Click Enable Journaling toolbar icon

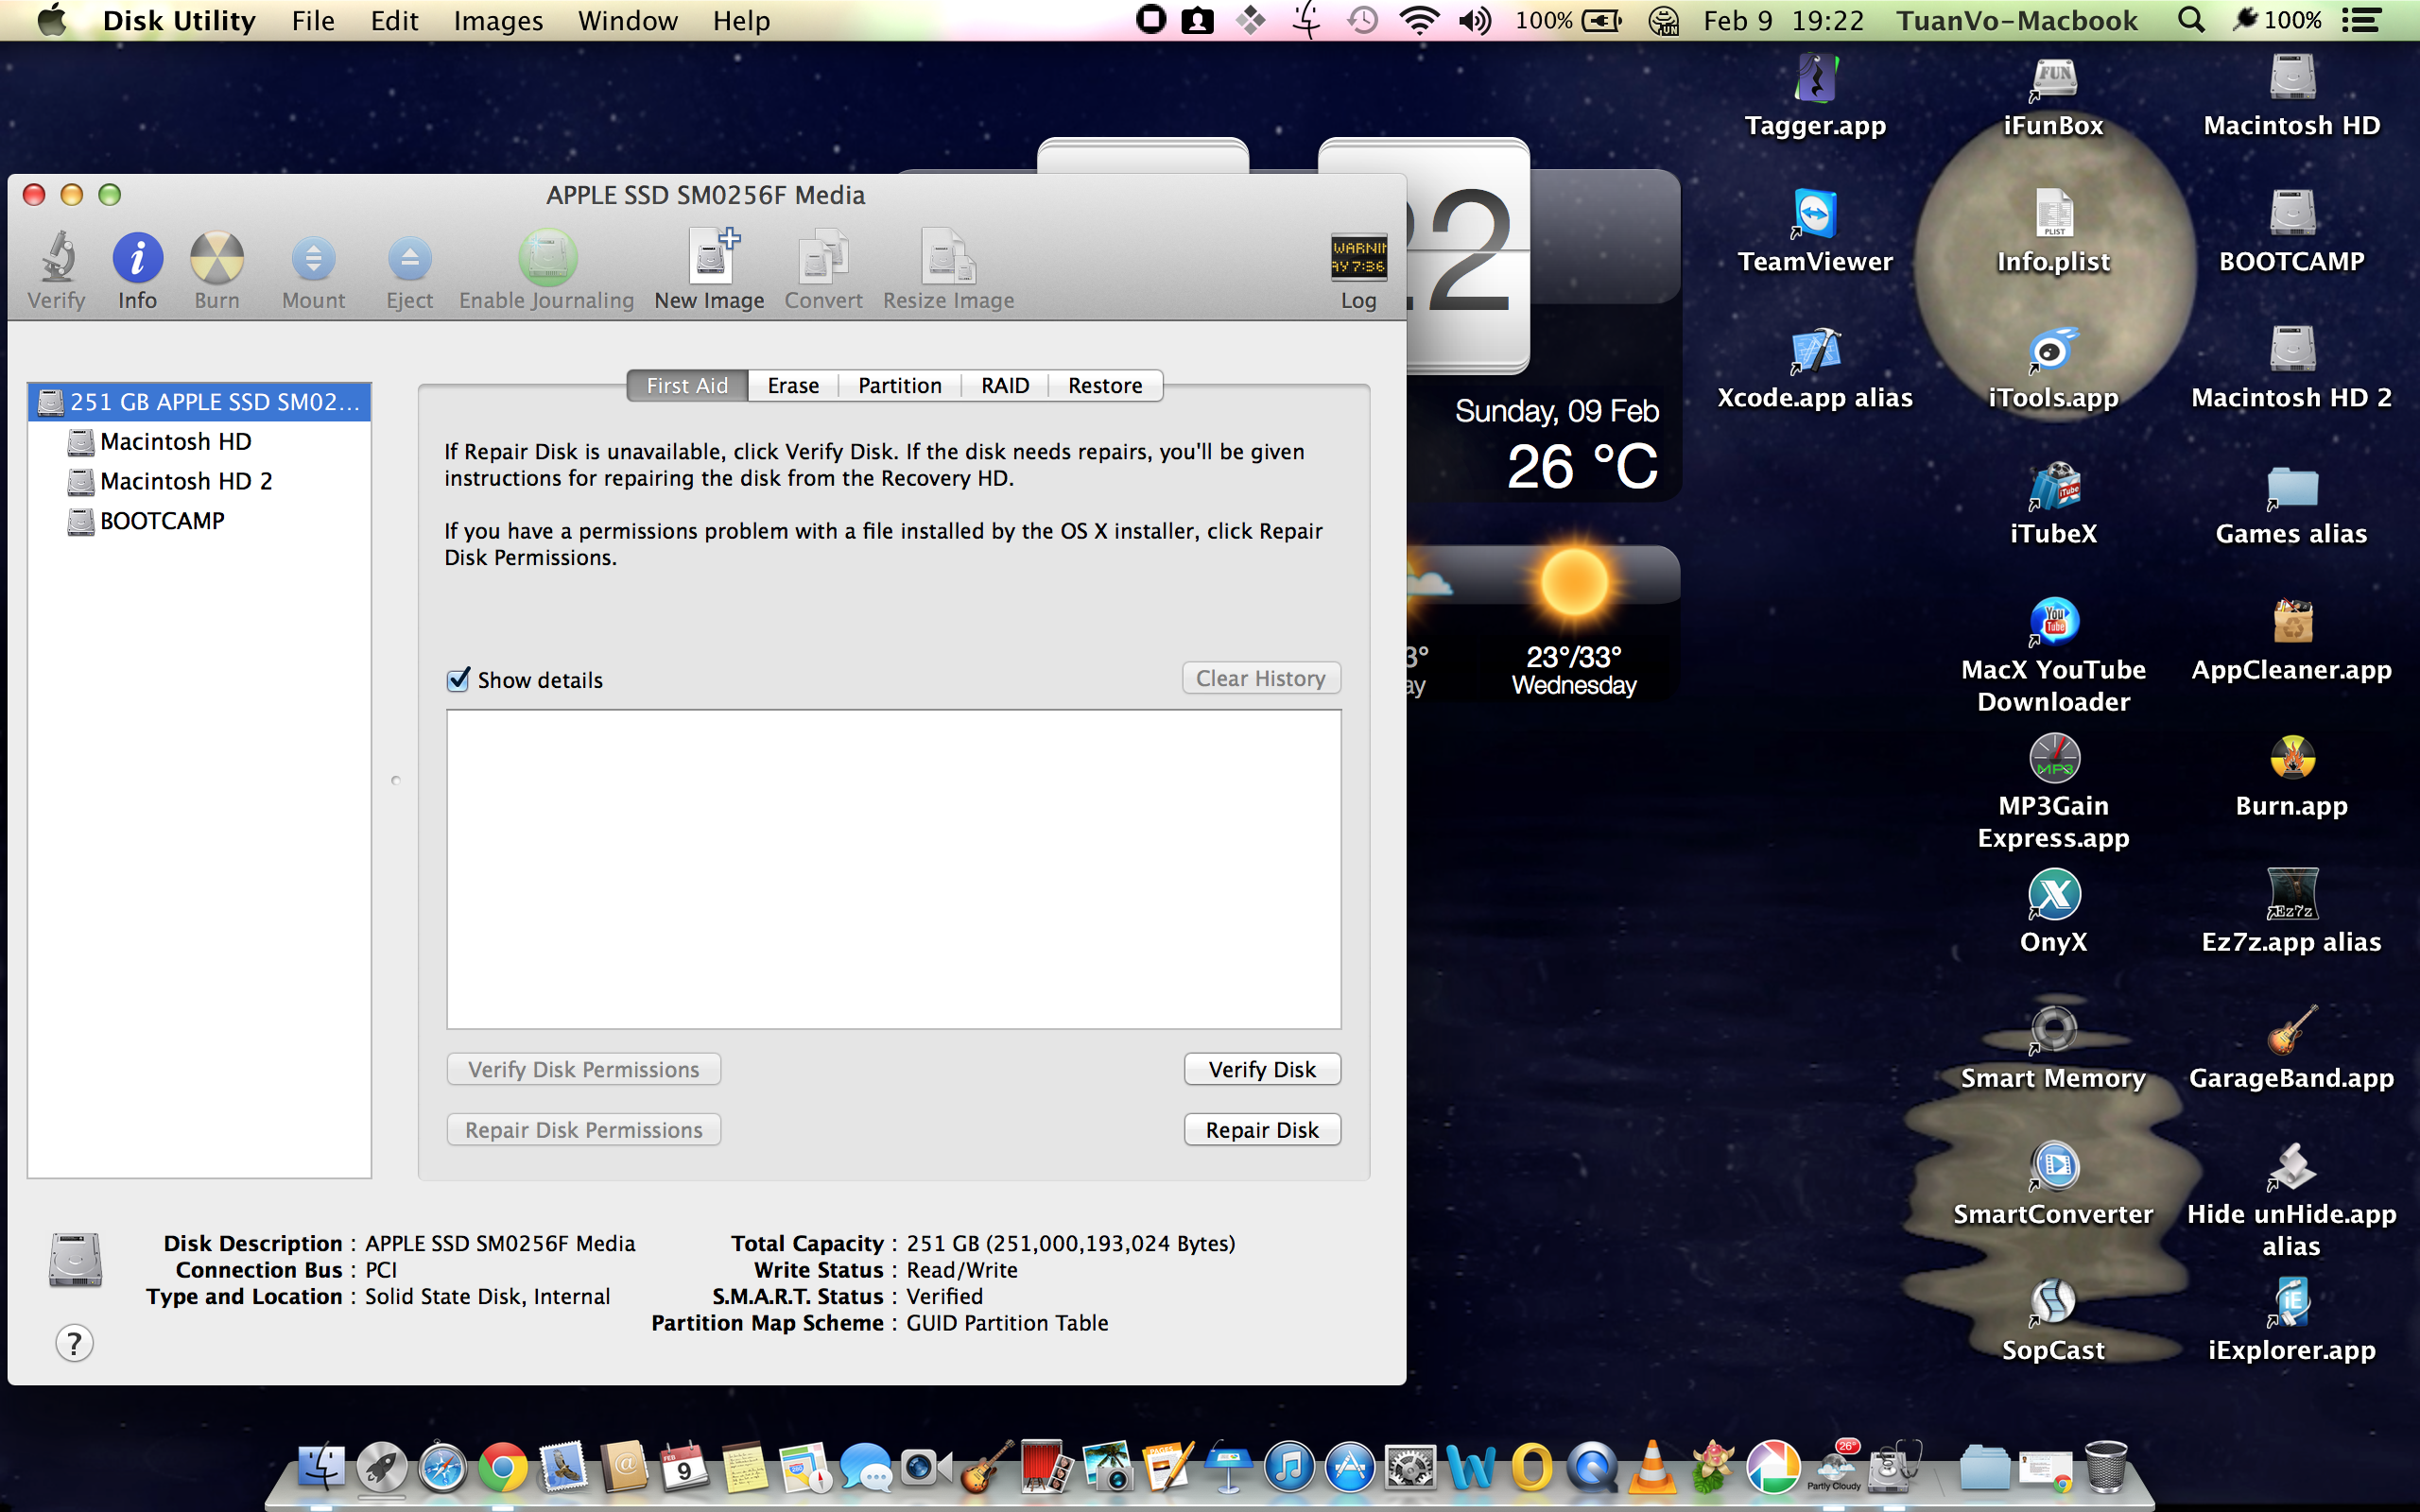(547, 258)
